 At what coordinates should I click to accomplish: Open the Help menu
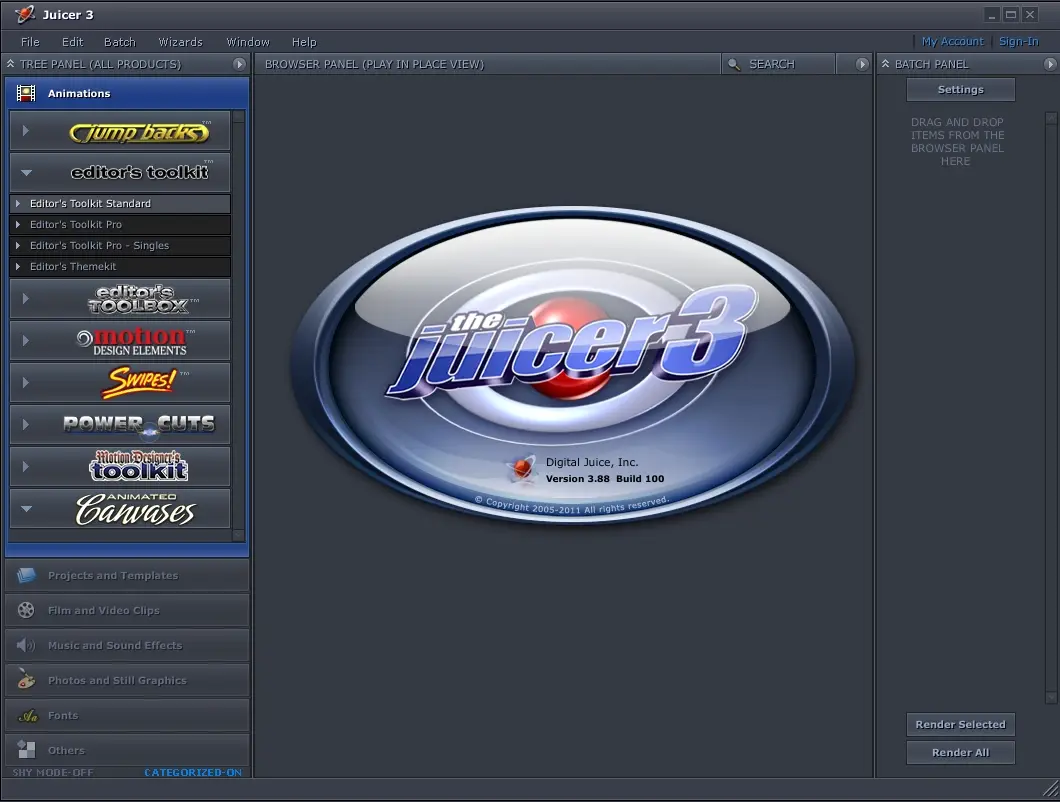pyautogui.click(x=304, y=42)
